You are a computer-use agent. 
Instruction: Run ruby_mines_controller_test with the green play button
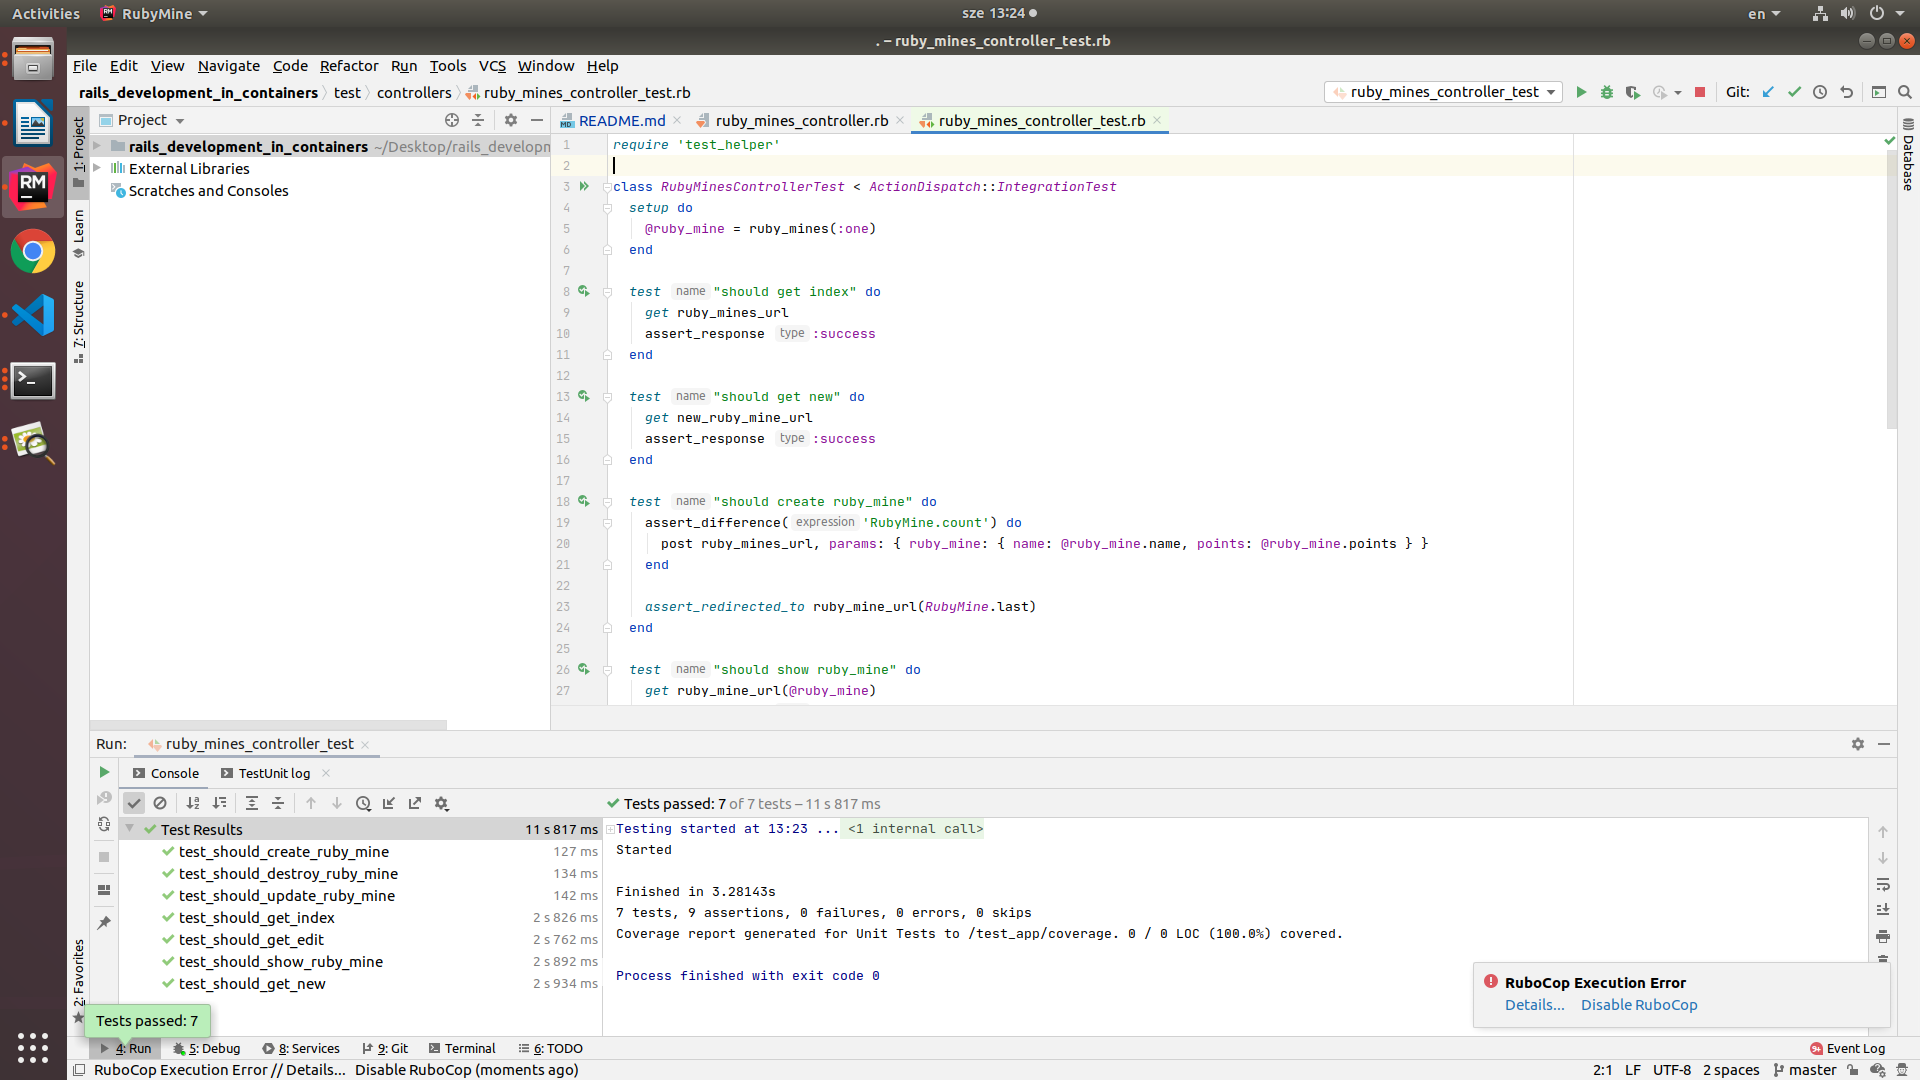click(x=1581, y=92)
